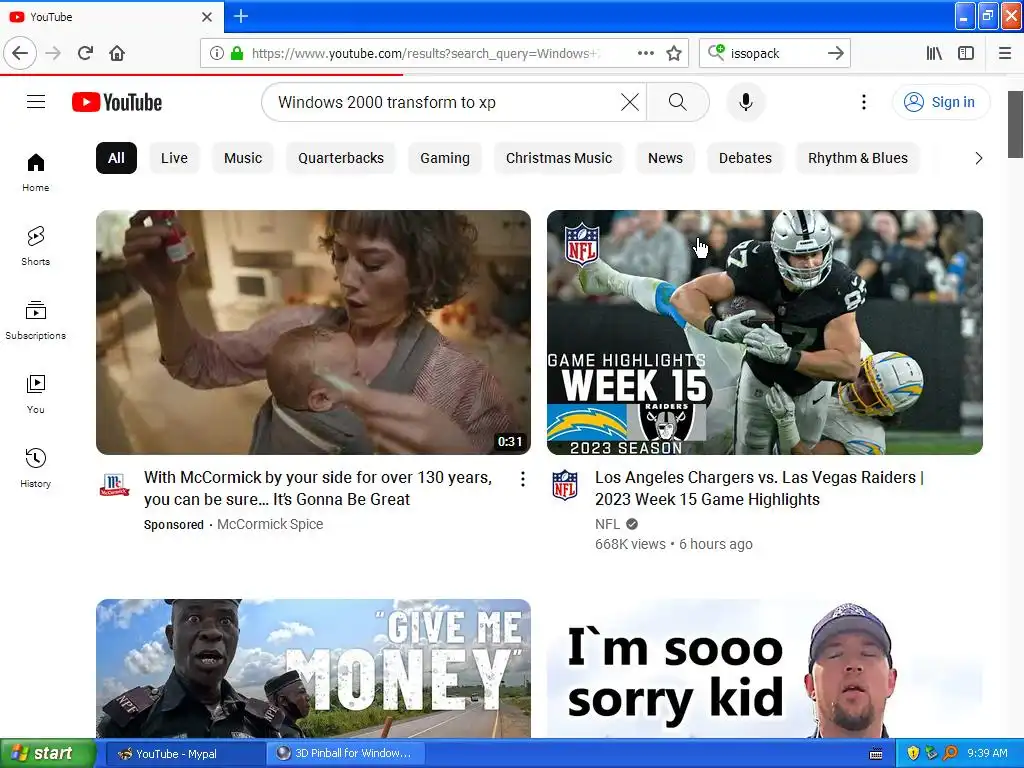Open the browser Library icon

click(934, 53)
